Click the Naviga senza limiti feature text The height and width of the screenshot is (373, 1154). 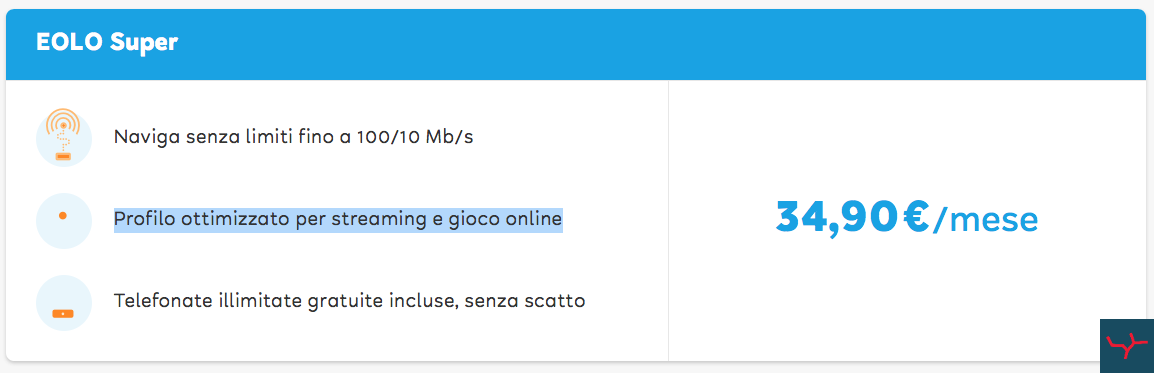click(x=294, y=138)
